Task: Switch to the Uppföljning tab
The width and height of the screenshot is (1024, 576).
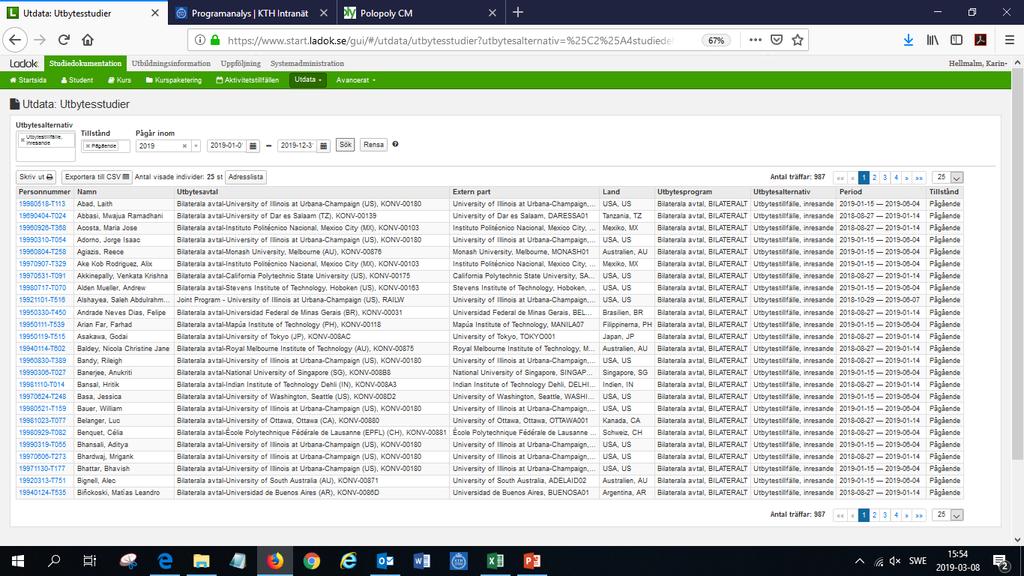Action: tap(240, 63)
